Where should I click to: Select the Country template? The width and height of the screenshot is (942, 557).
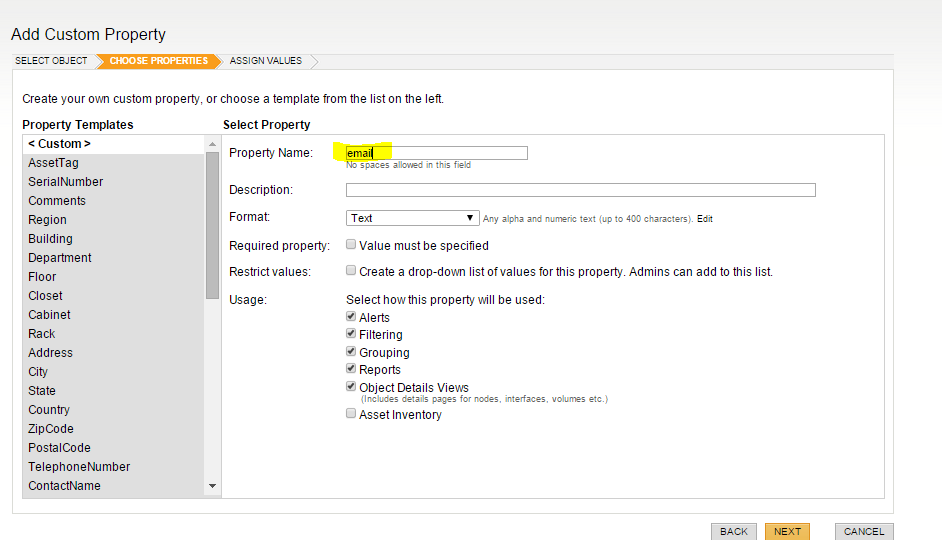114,410
